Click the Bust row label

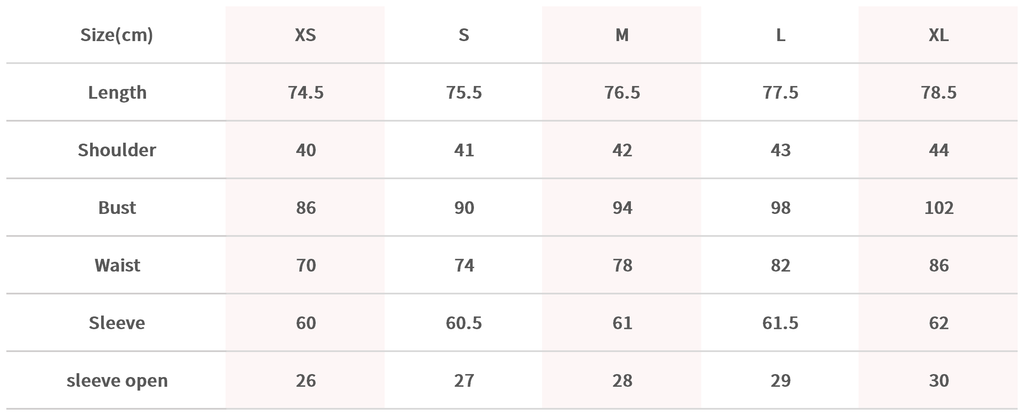point(117,208)
